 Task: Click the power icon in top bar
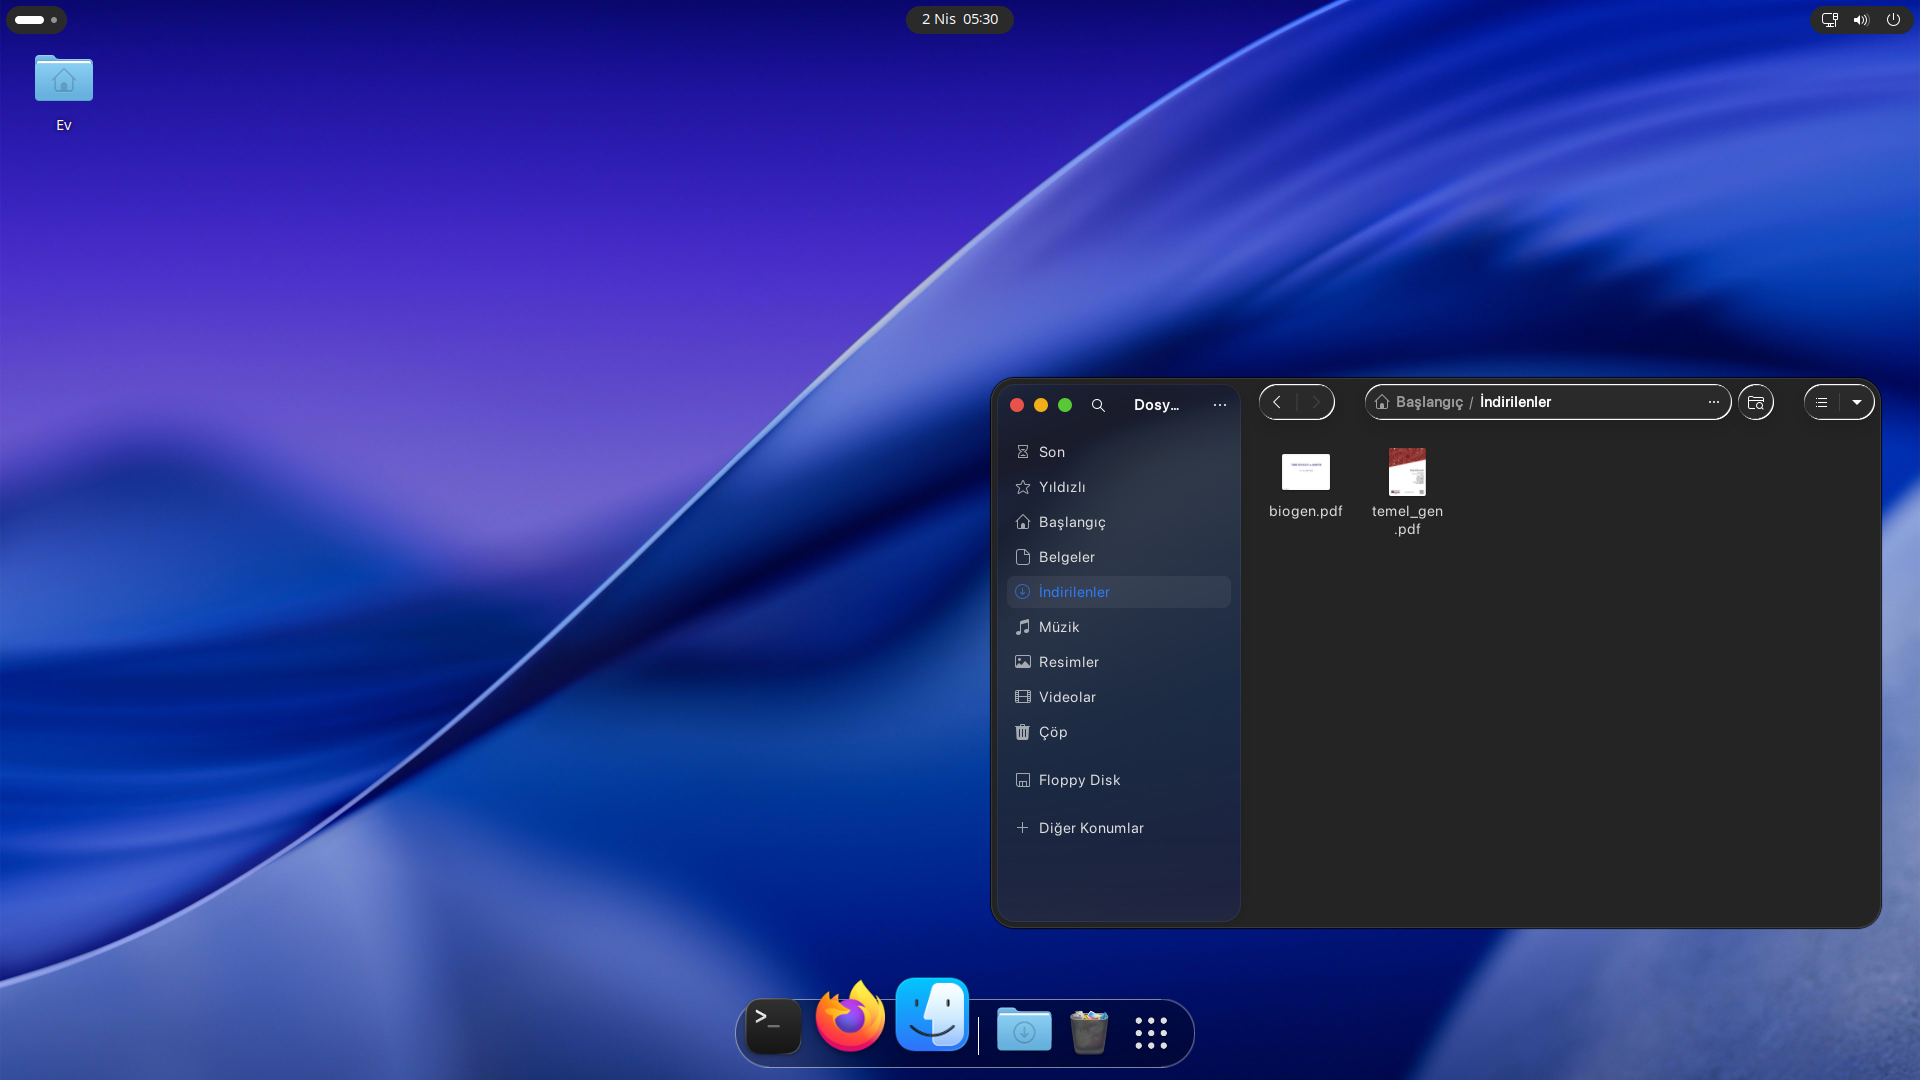1893,19
